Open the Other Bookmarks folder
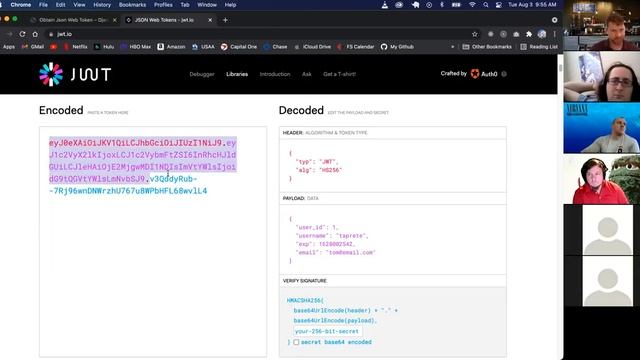 point(487,47)
